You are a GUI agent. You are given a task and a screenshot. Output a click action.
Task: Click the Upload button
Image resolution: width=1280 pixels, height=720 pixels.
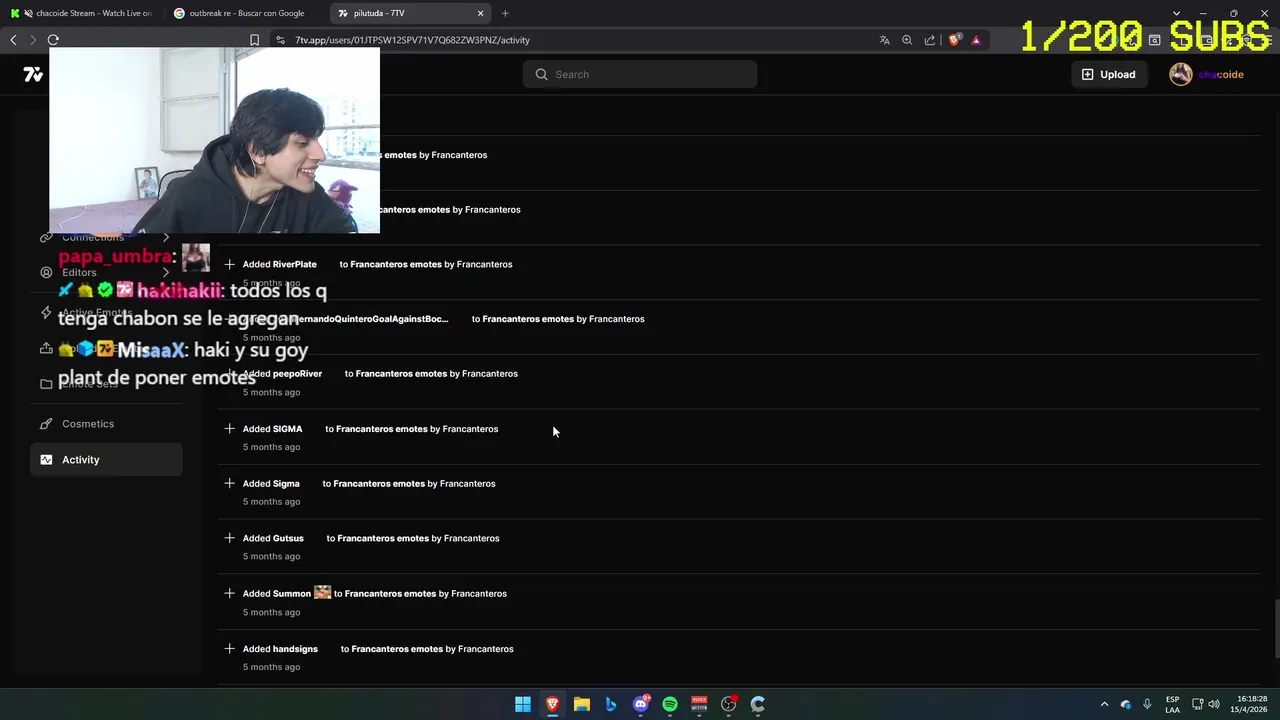pos(1109,74)
